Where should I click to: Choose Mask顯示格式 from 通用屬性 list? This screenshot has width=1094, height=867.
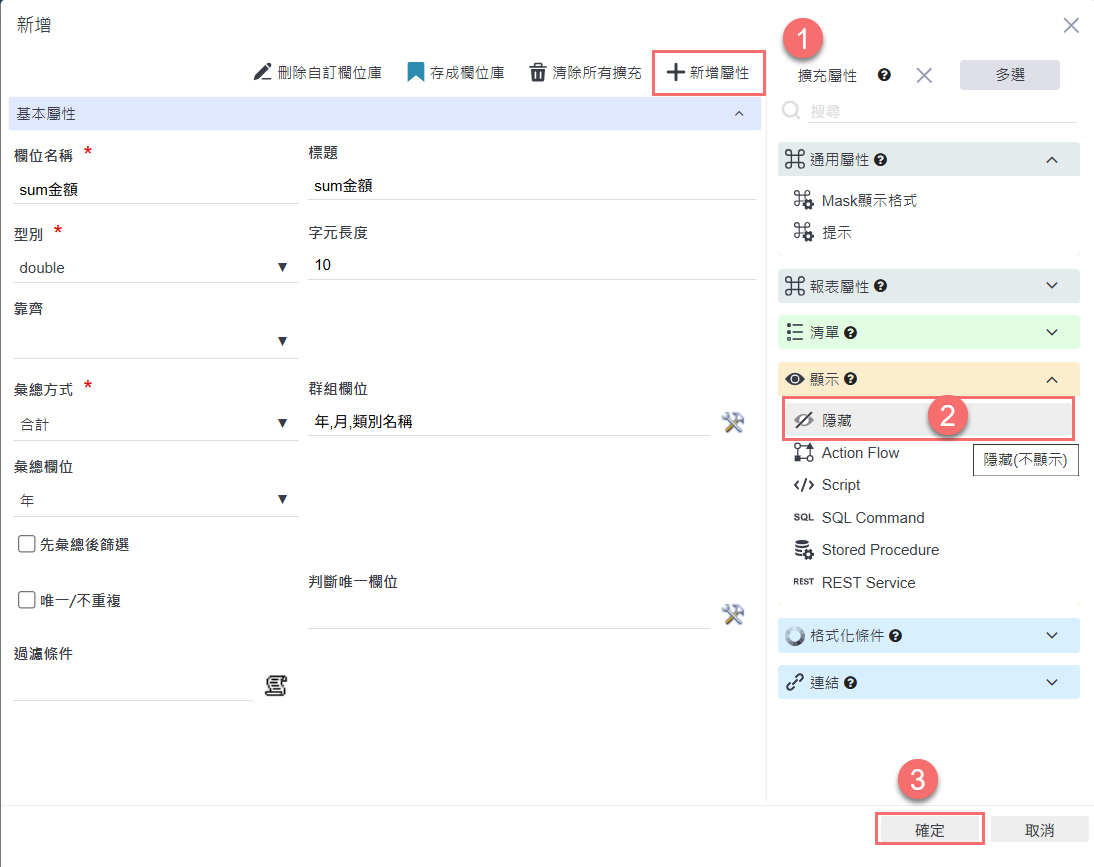868,200
